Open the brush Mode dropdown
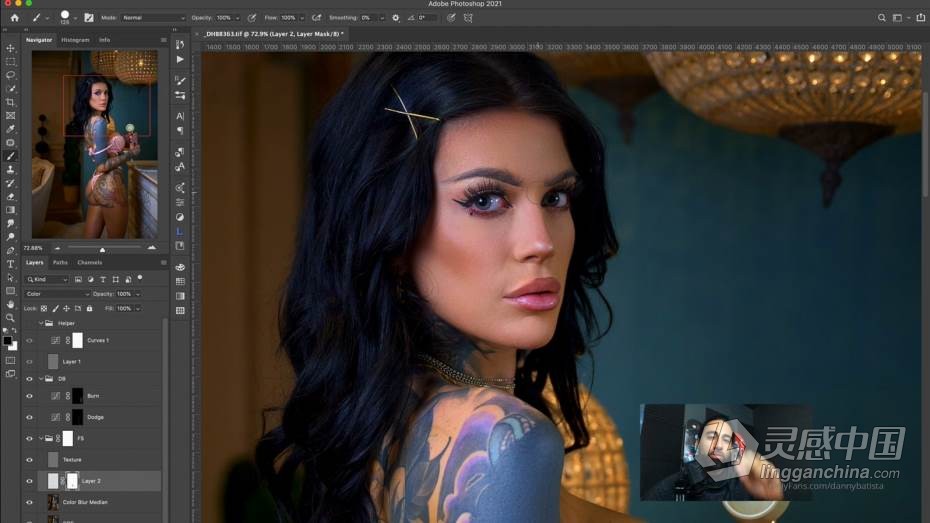Screen dimensions: 930x523 point(154,18)
